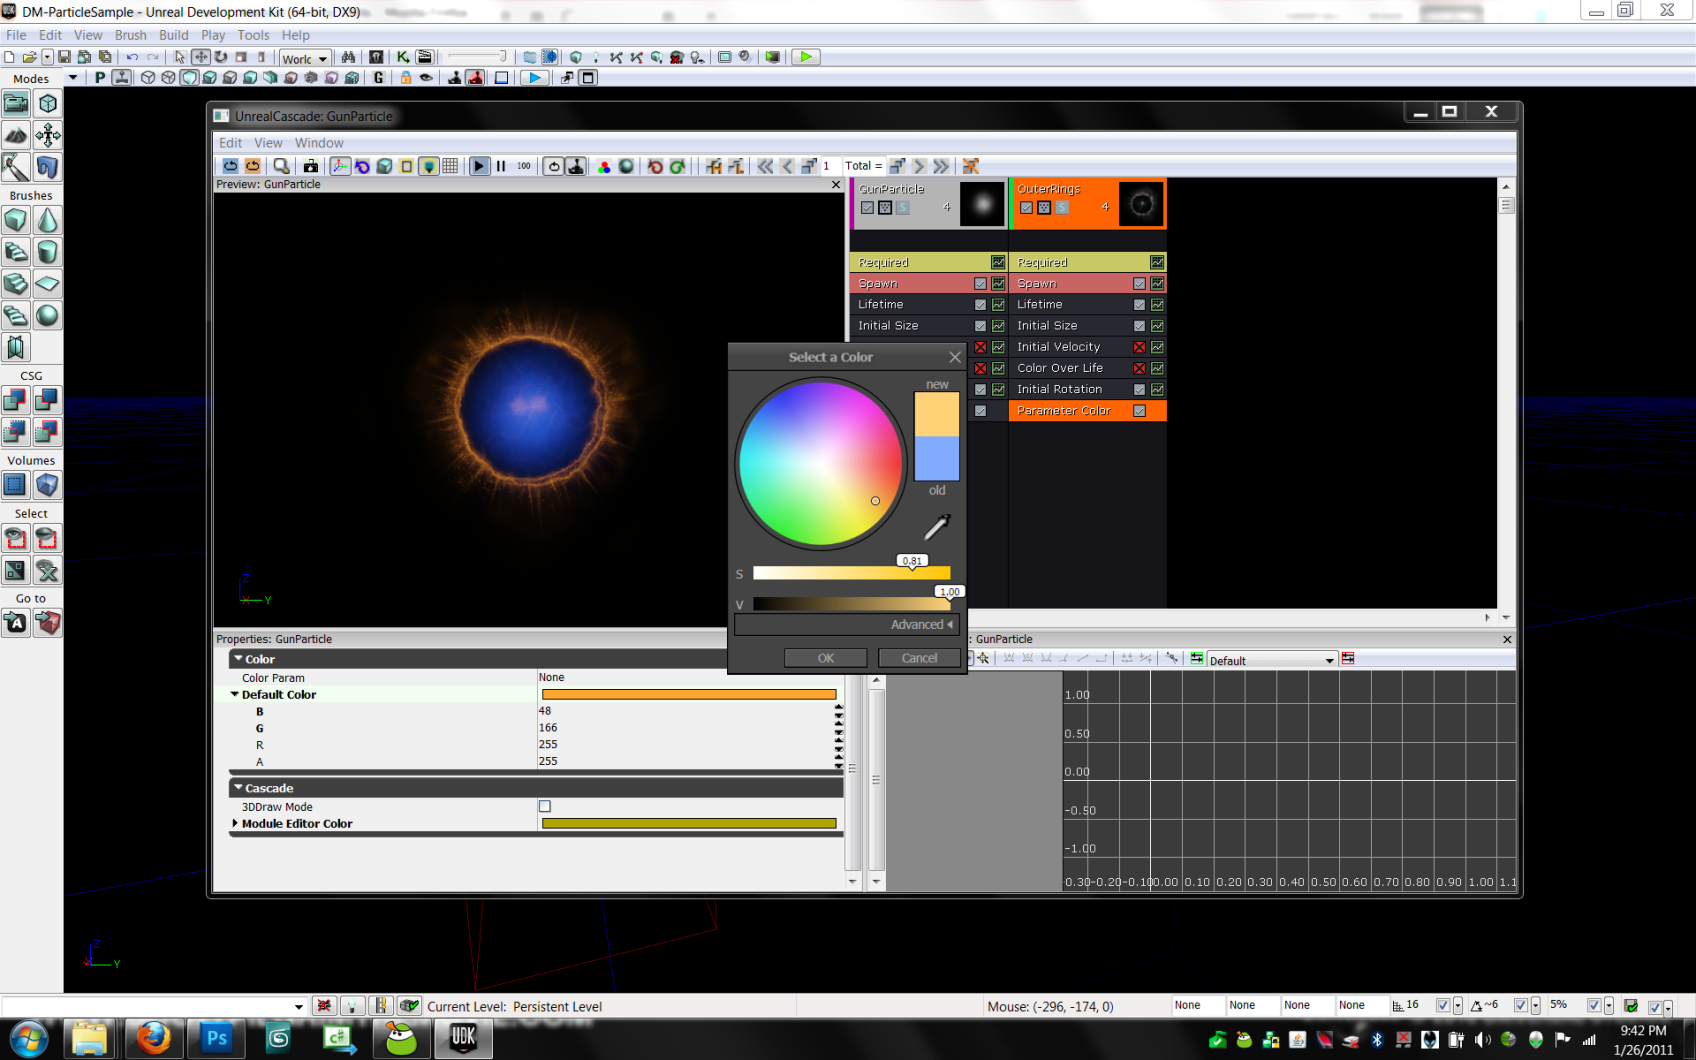Open the Window menu in UnrealCascade
The height and width of the screenshot is (1060, 1696).
click(319, 143)
